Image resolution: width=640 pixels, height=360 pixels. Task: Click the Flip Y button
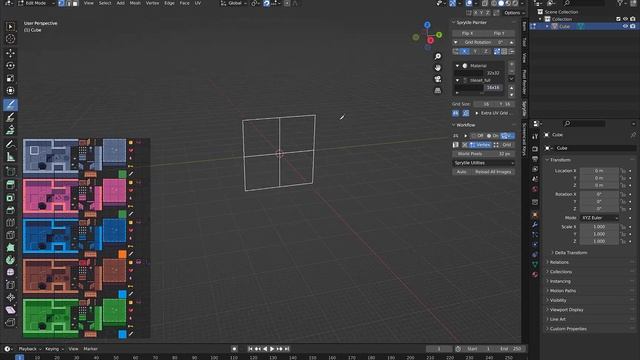(499, 33)
